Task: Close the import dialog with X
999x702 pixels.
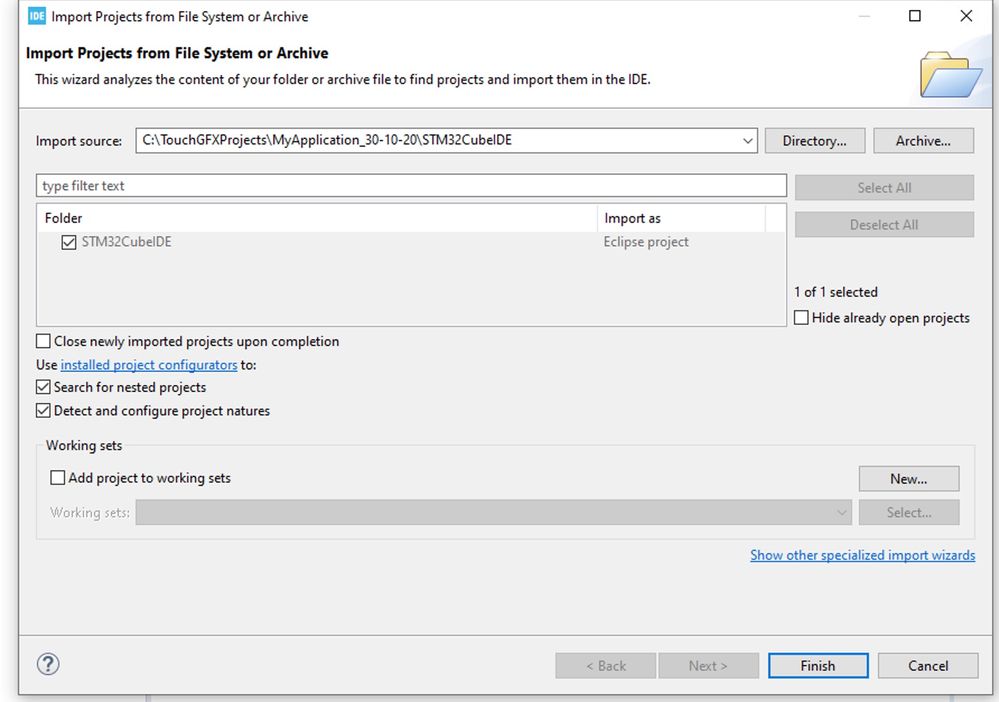Action: pos(966,16)
